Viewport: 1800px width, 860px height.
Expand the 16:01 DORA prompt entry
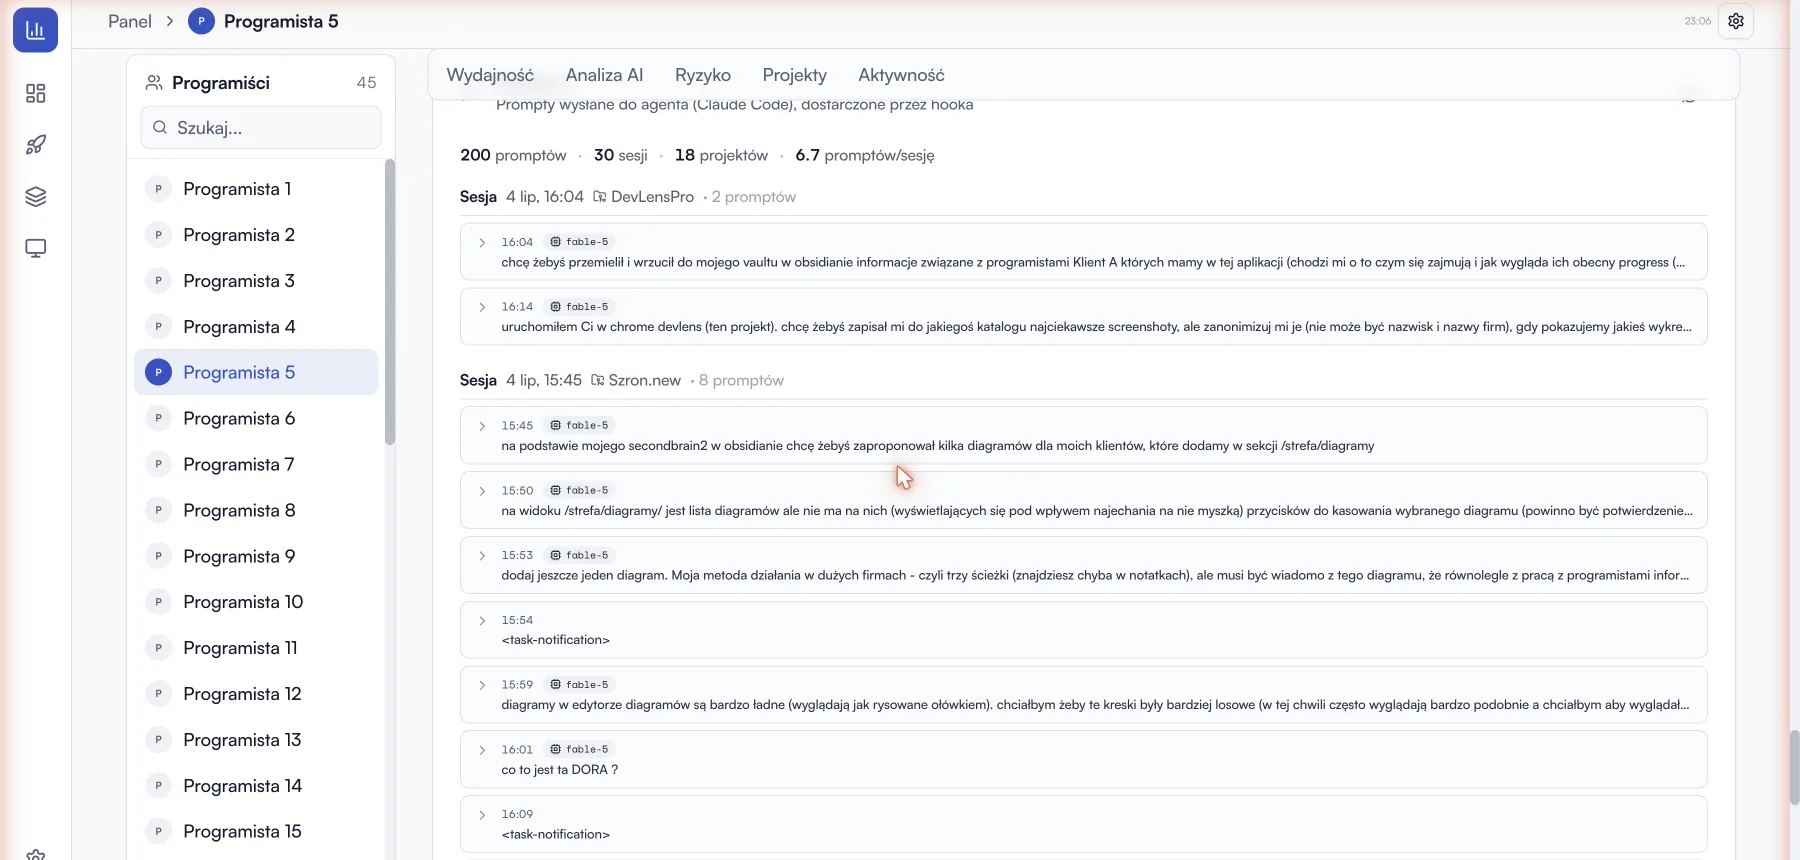pos(482,750)
